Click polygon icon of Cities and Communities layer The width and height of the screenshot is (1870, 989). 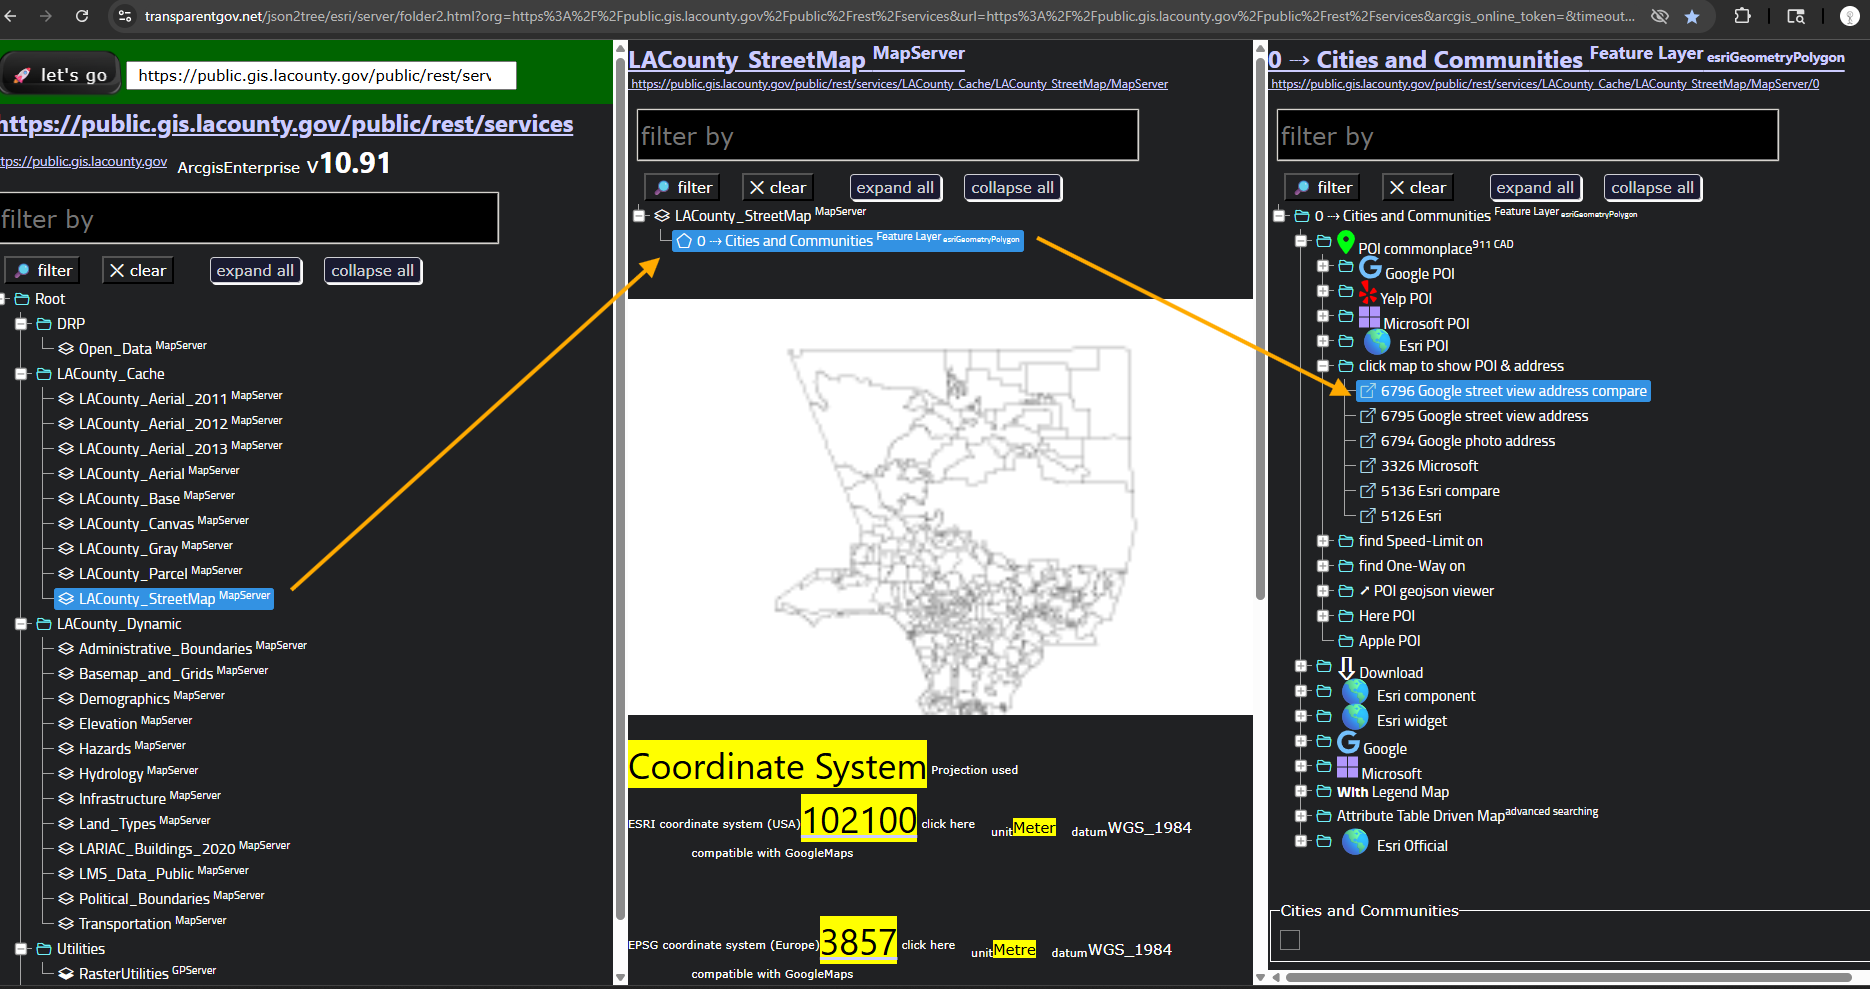pyautogui.click(x=684, y=241)
